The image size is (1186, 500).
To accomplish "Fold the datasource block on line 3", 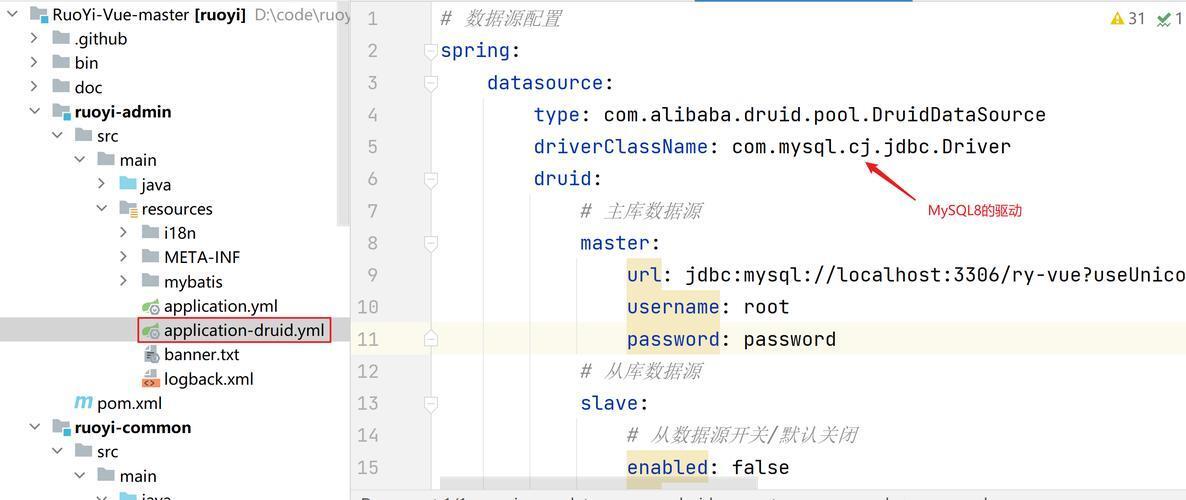I will (x=430, y=83).
